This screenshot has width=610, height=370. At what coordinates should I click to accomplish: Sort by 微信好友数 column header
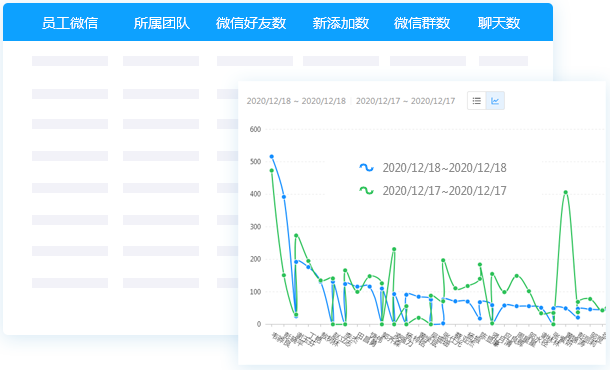pyautogui.click(x=251, y=23)
